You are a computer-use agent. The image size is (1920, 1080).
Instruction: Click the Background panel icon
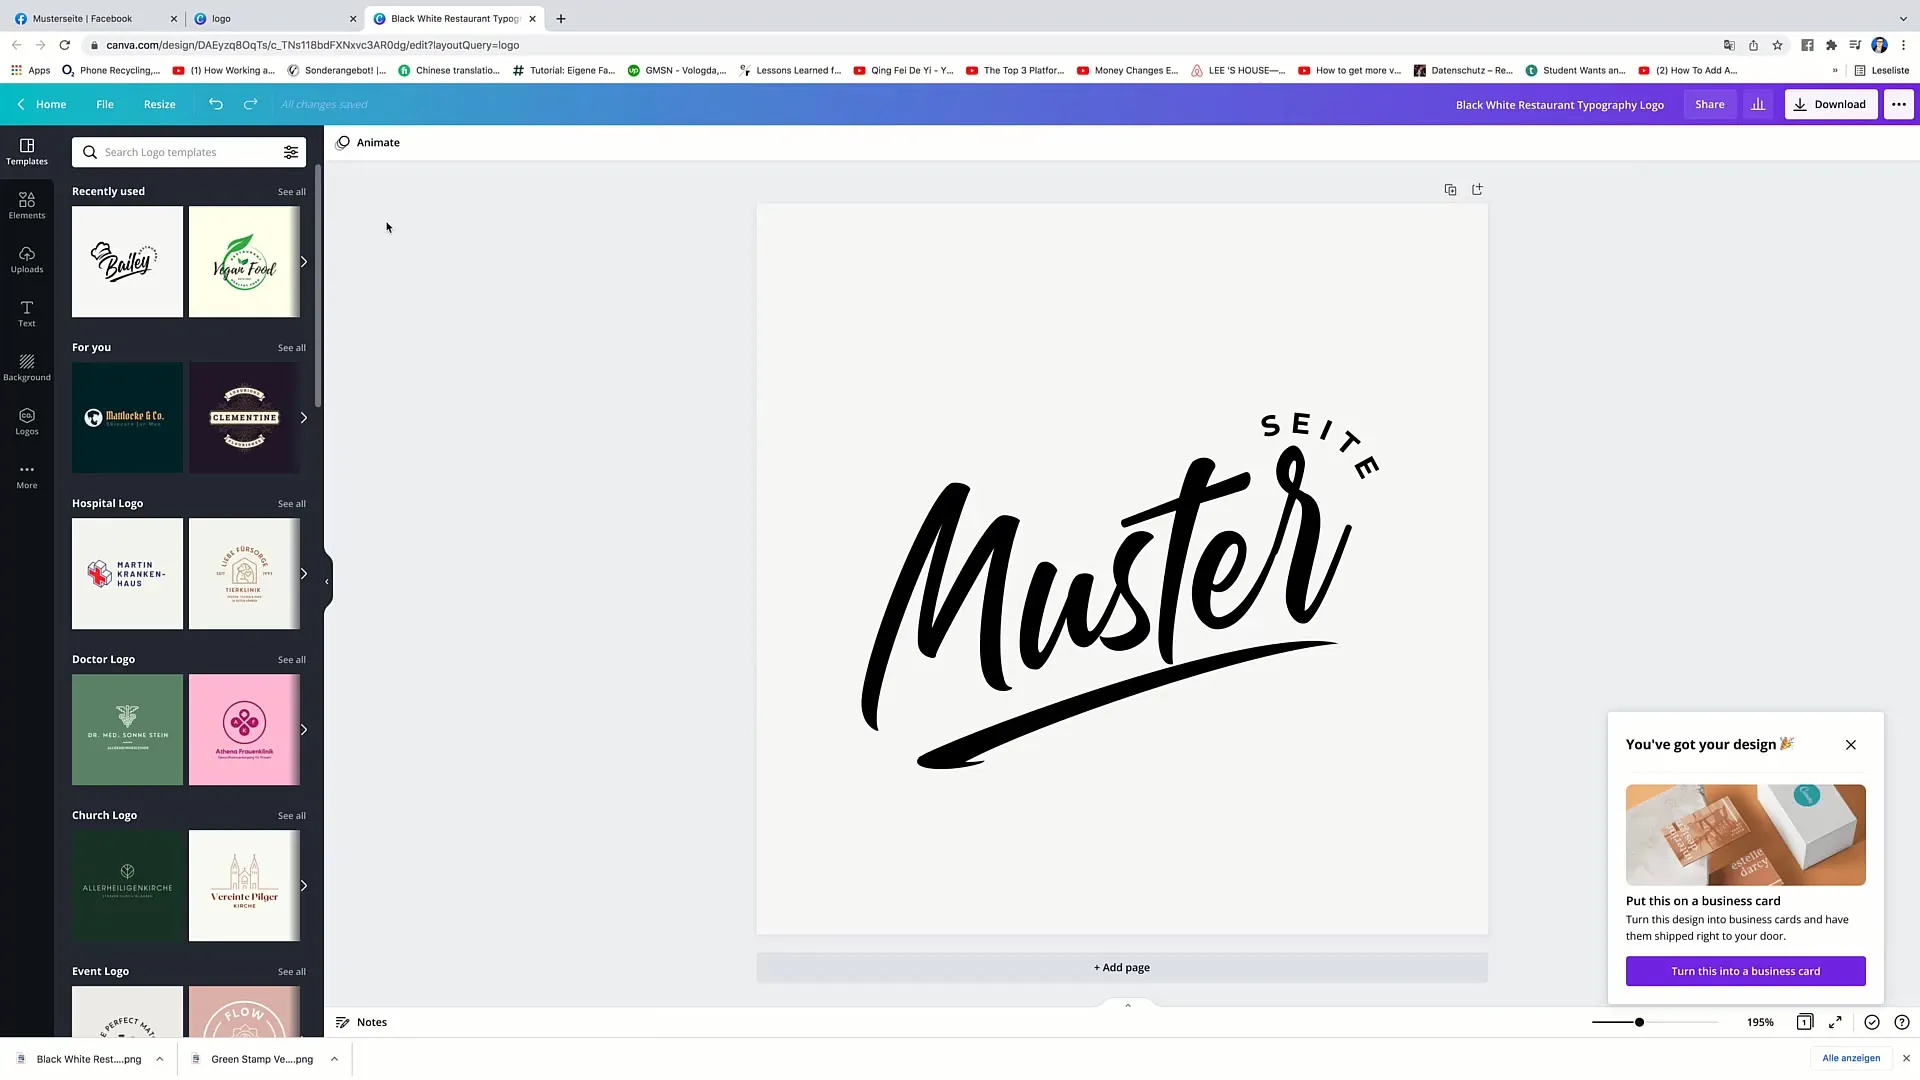coord(26,367)
